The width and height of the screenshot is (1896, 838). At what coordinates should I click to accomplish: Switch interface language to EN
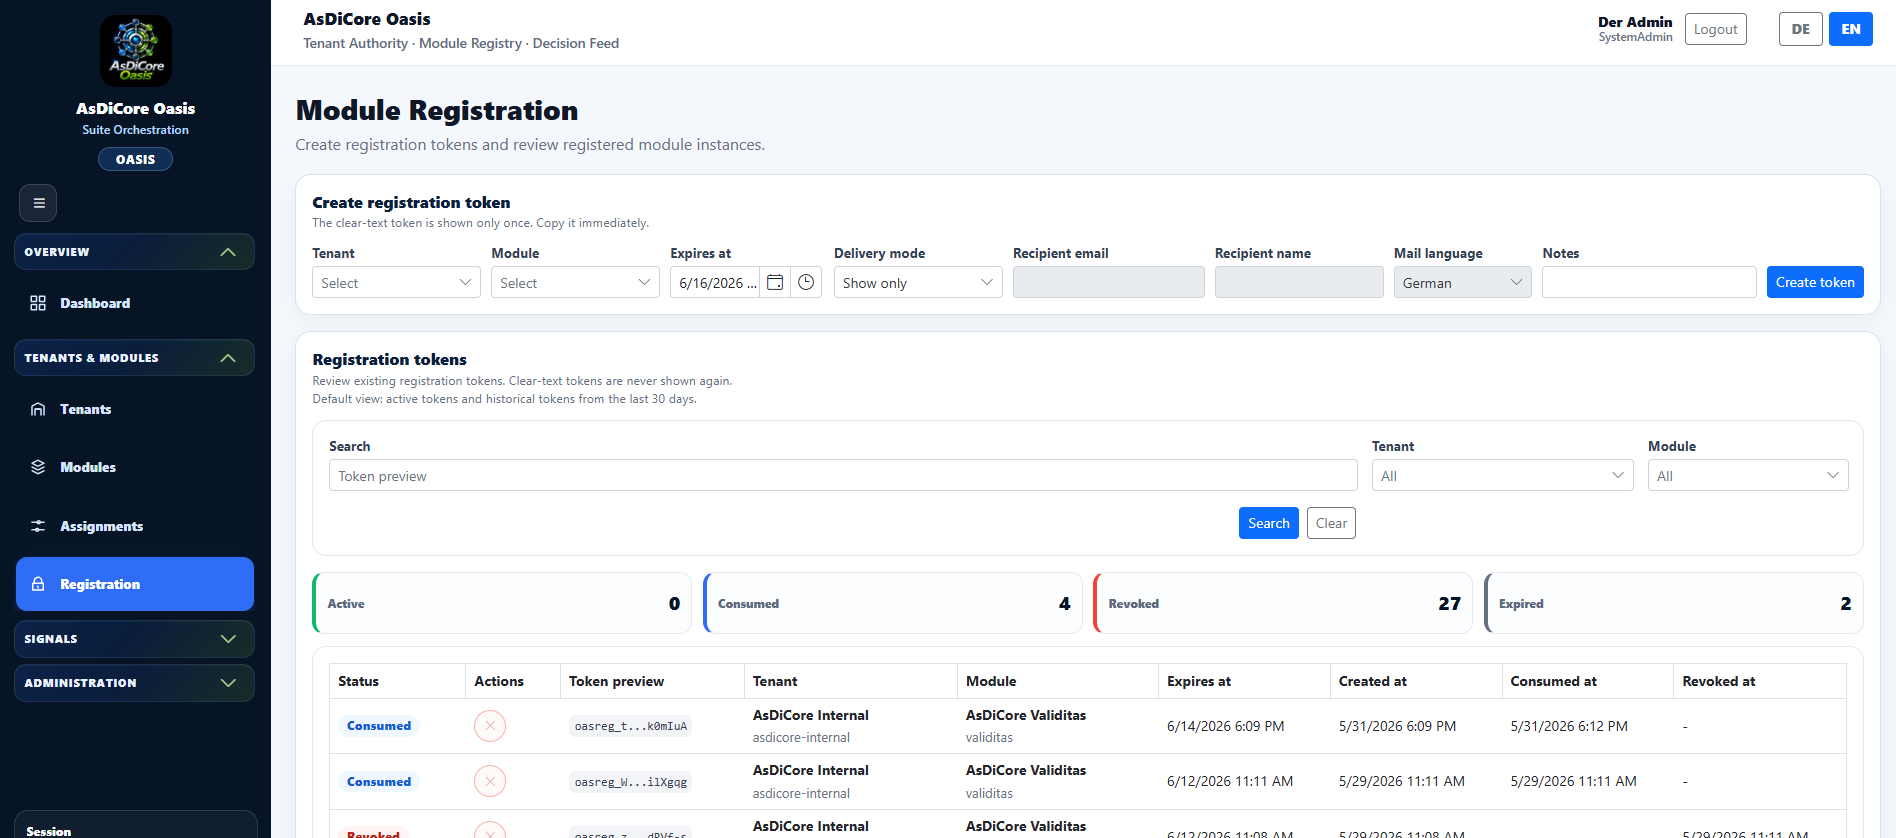[1851, 29]
